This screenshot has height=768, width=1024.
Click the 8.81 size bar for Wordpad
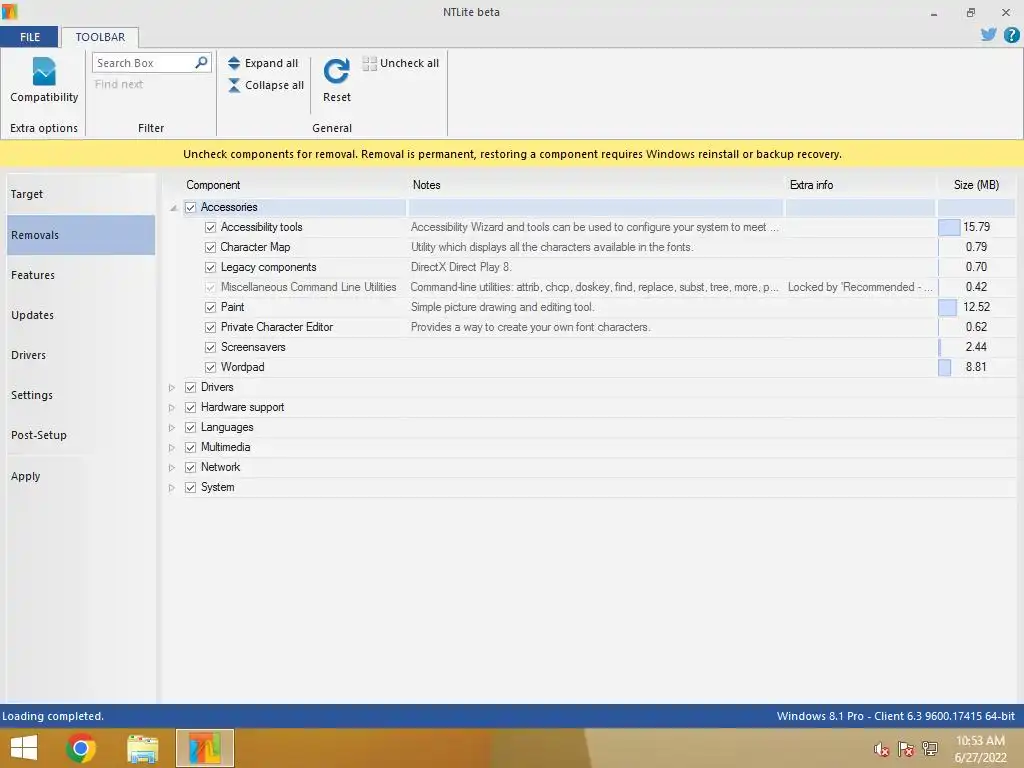[x=944, y=367]
